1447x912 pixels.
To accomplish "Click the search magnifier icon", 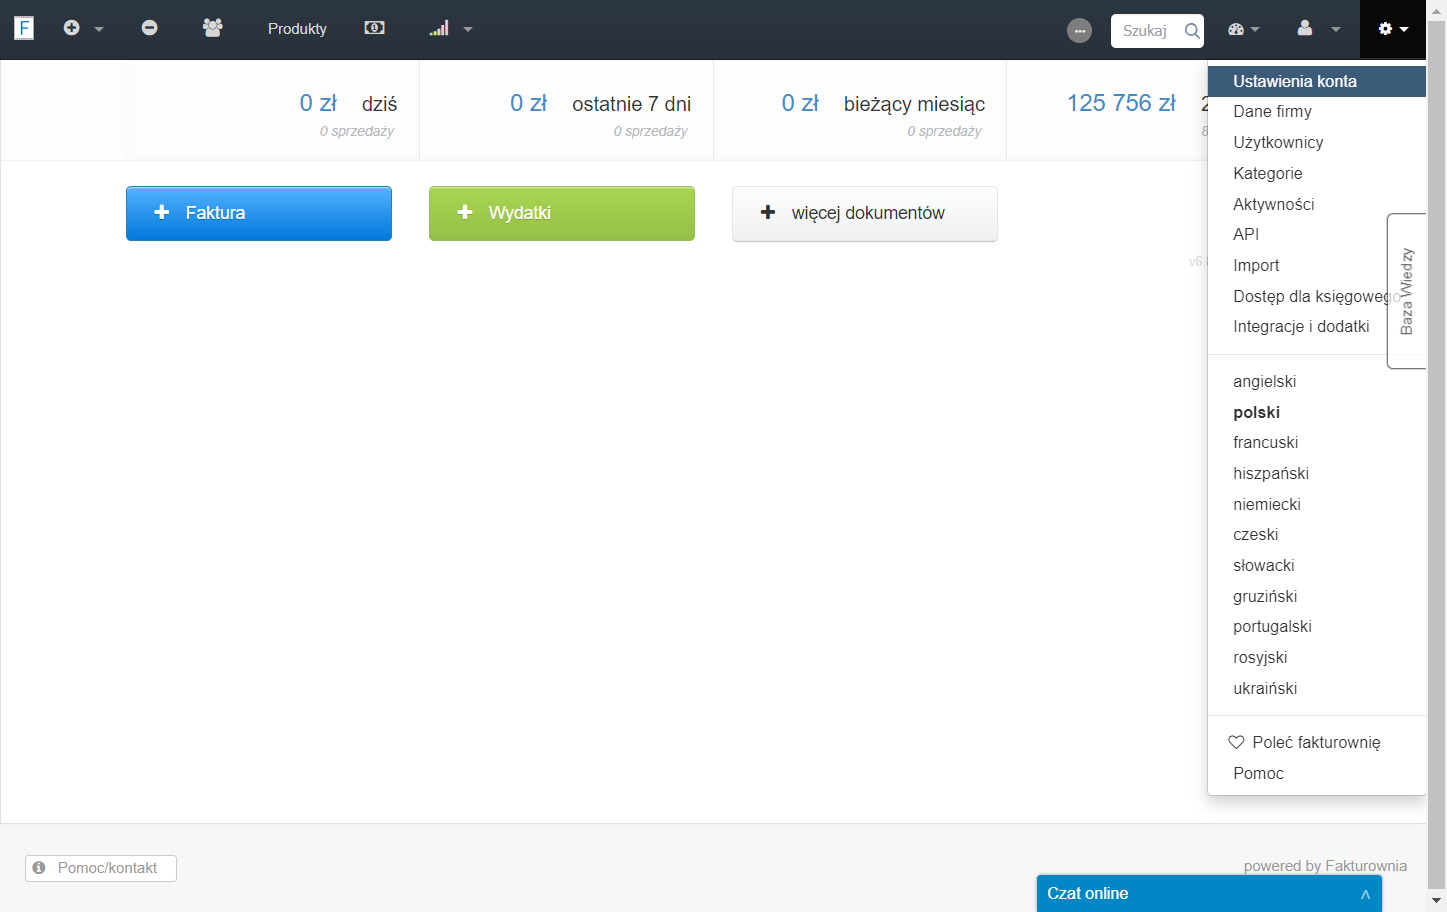I will pyautogui.click(x=1192, y=31).
